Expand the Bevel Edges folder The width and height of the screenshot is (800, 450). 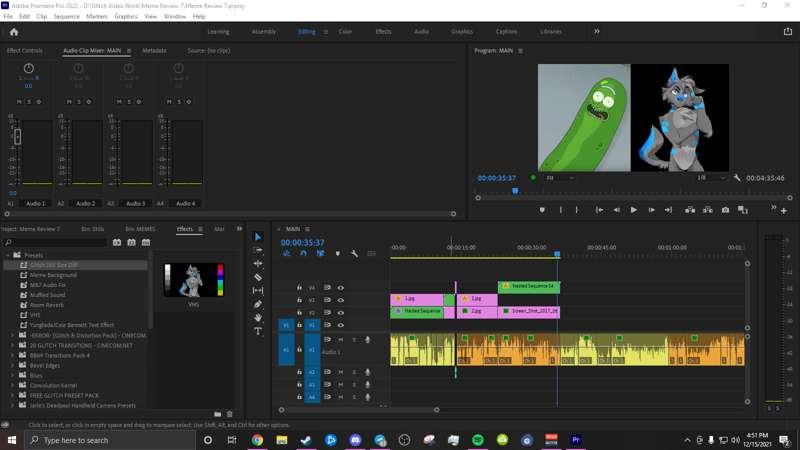click(x=12, y=365)
